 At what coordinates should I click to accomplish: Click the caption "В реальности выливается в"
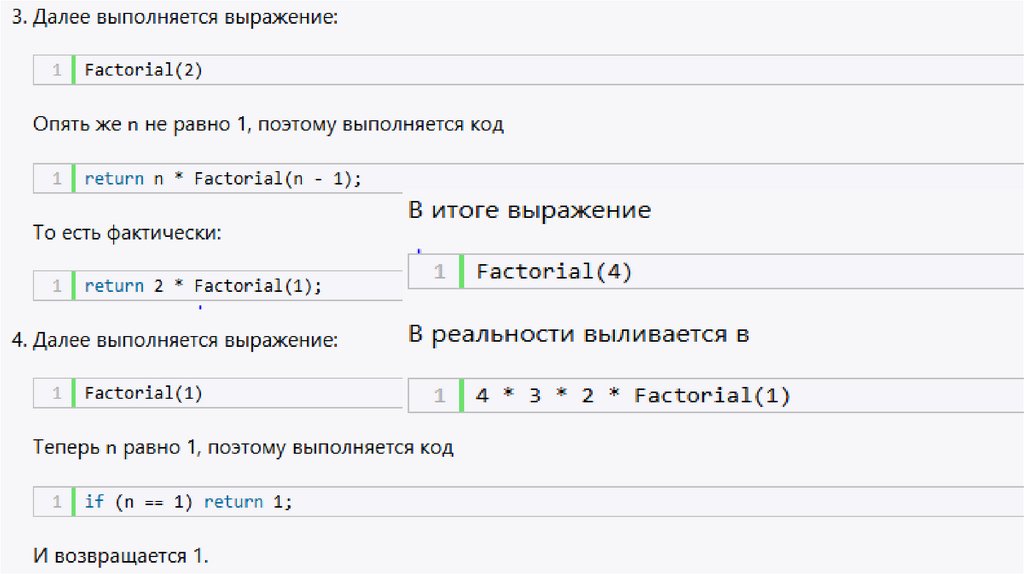click(x=578, y=334)
